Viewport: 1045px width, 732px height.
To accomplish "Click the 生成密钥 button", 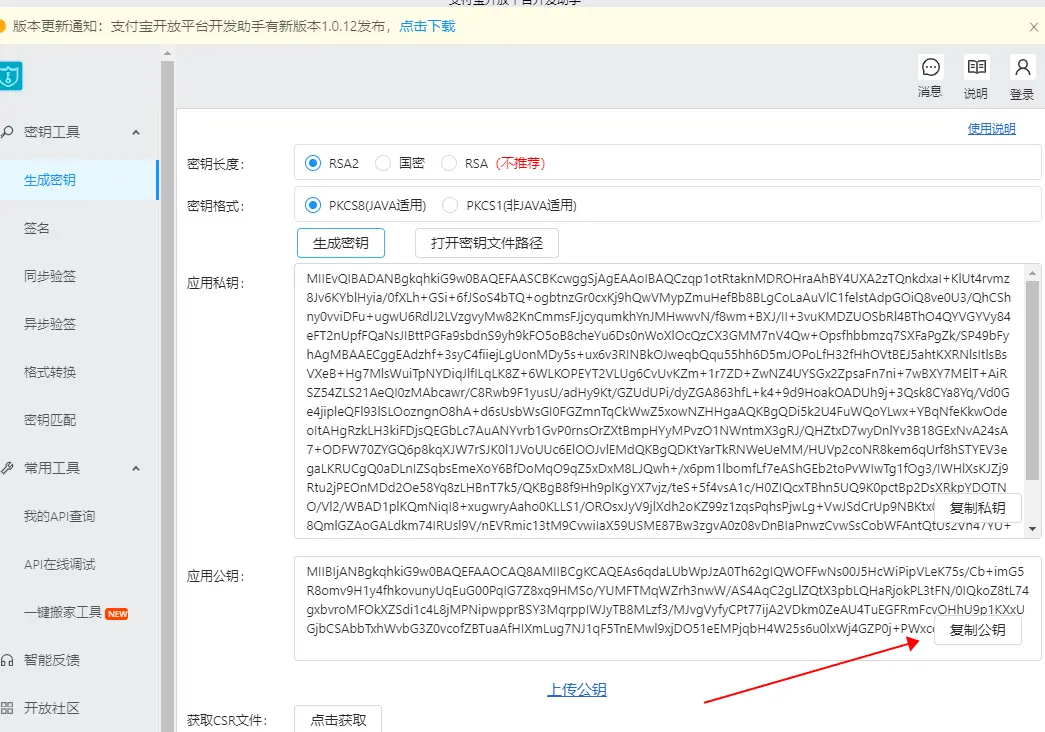I will [x=341, y=243].
